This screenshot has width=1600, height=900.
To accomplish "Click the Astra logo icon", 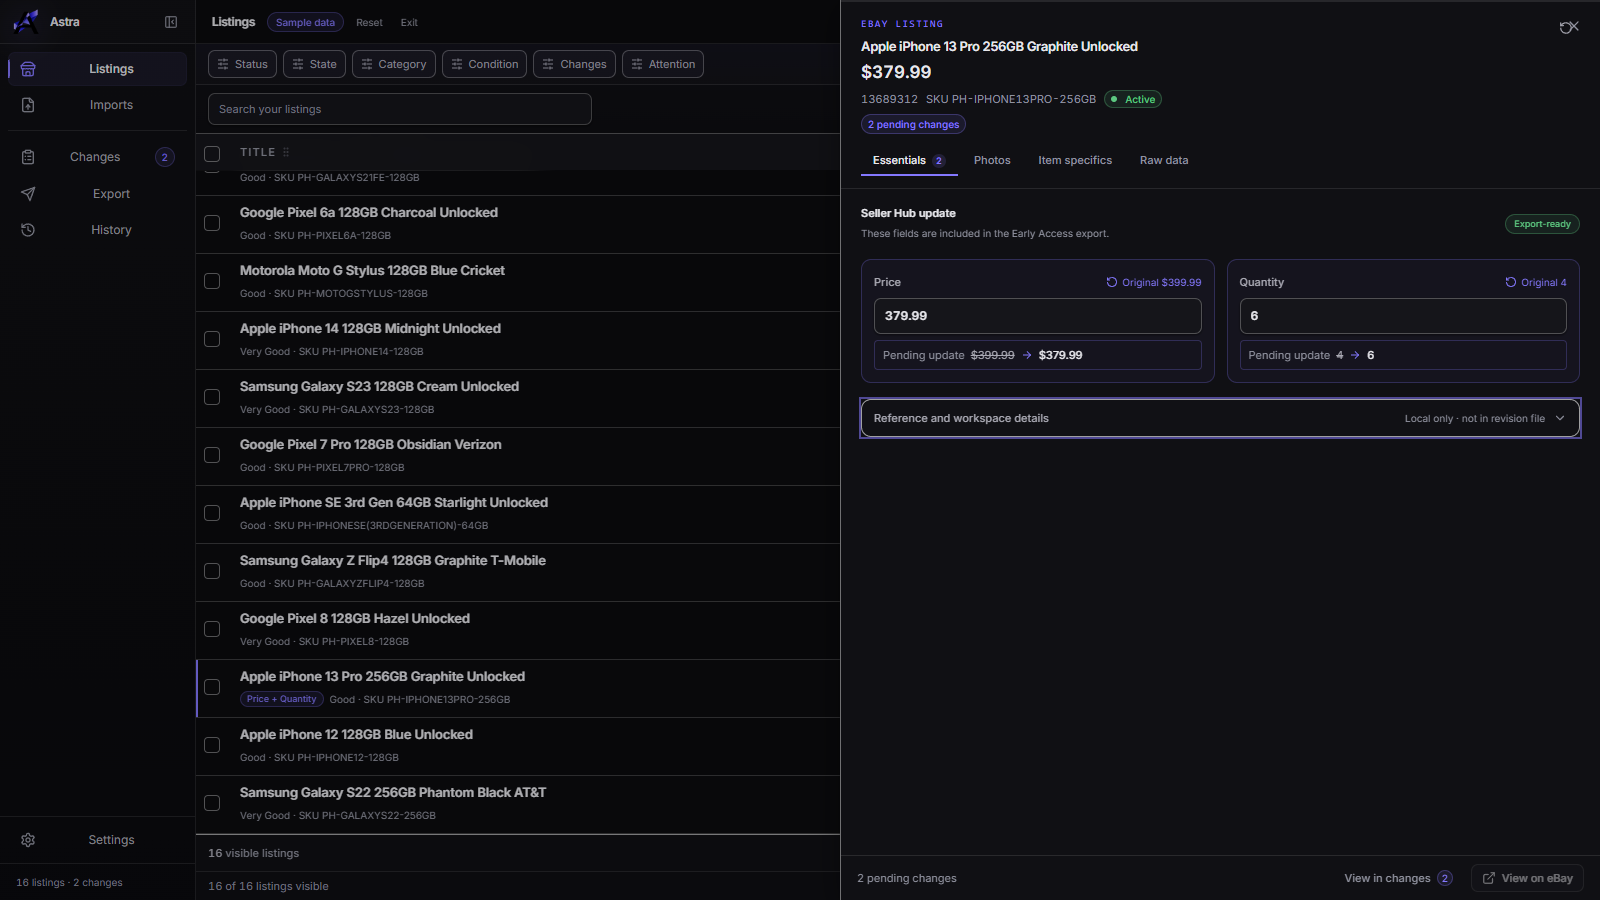I will pos(26,21).
